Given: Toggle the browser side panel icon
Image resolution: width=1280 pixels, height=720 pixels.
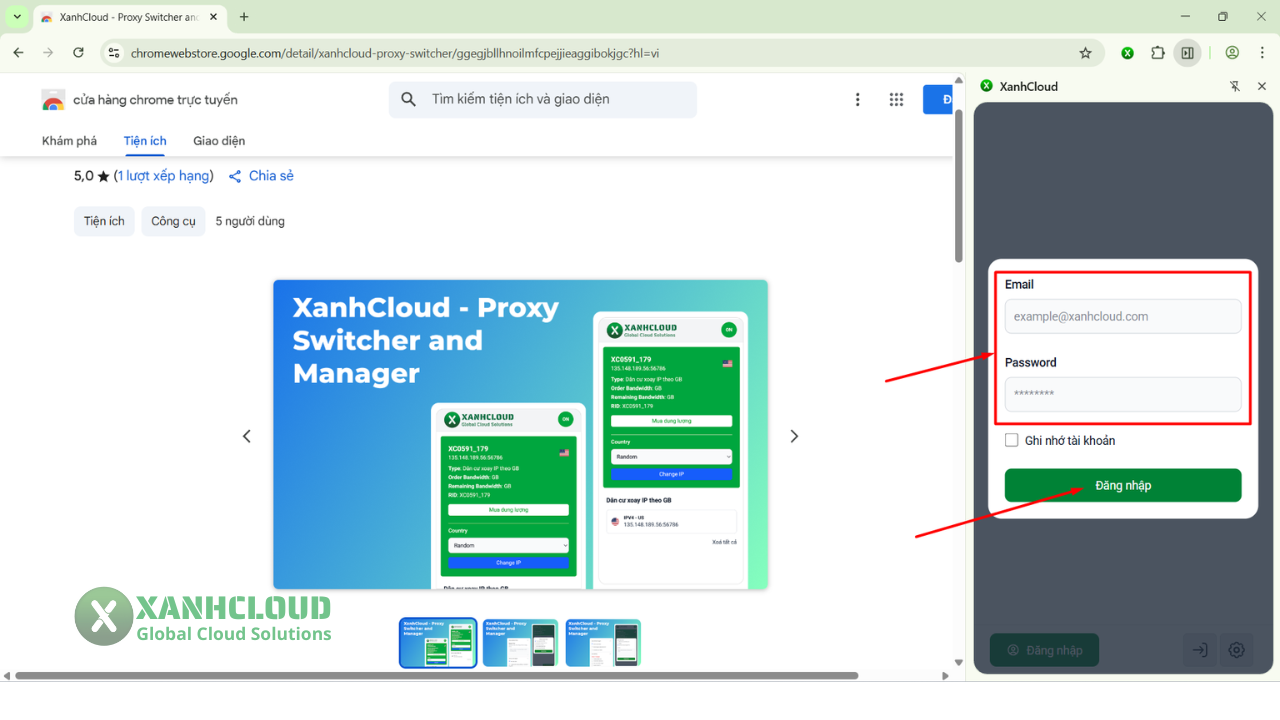Looking at the screenshot, I should [x=1187, y=53].
